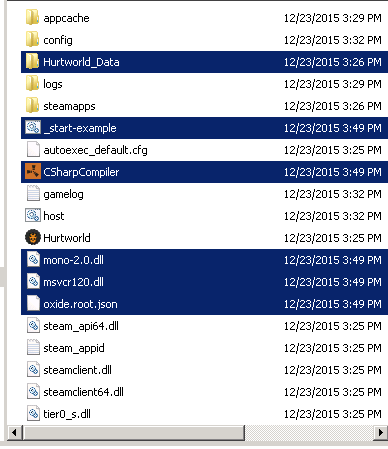This screenshot has width=388, height=449.
Task: Click the steam_appid file entry
Action: coord(74,348)
